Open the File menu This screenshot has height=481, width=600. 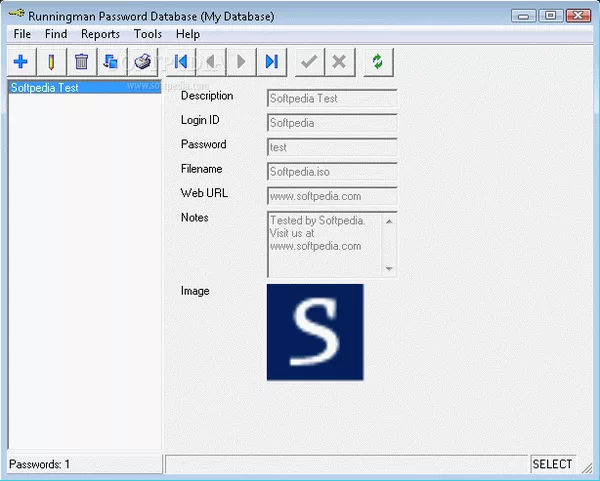click(x=22, y=34)
